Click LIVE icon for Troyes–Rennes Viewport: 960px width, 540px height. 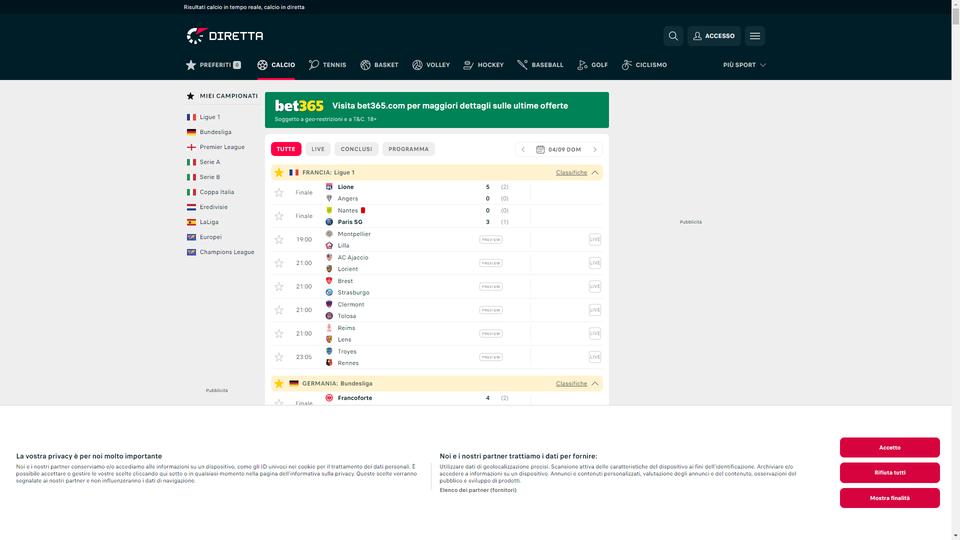point(594,357)
